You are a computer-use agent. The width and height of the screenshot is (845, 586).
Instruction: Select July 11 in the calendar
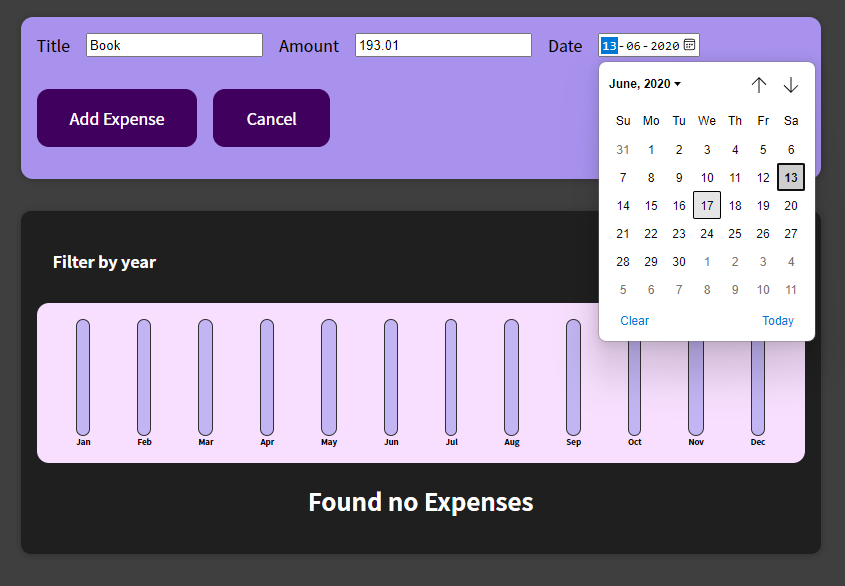[x=791, y=289]
